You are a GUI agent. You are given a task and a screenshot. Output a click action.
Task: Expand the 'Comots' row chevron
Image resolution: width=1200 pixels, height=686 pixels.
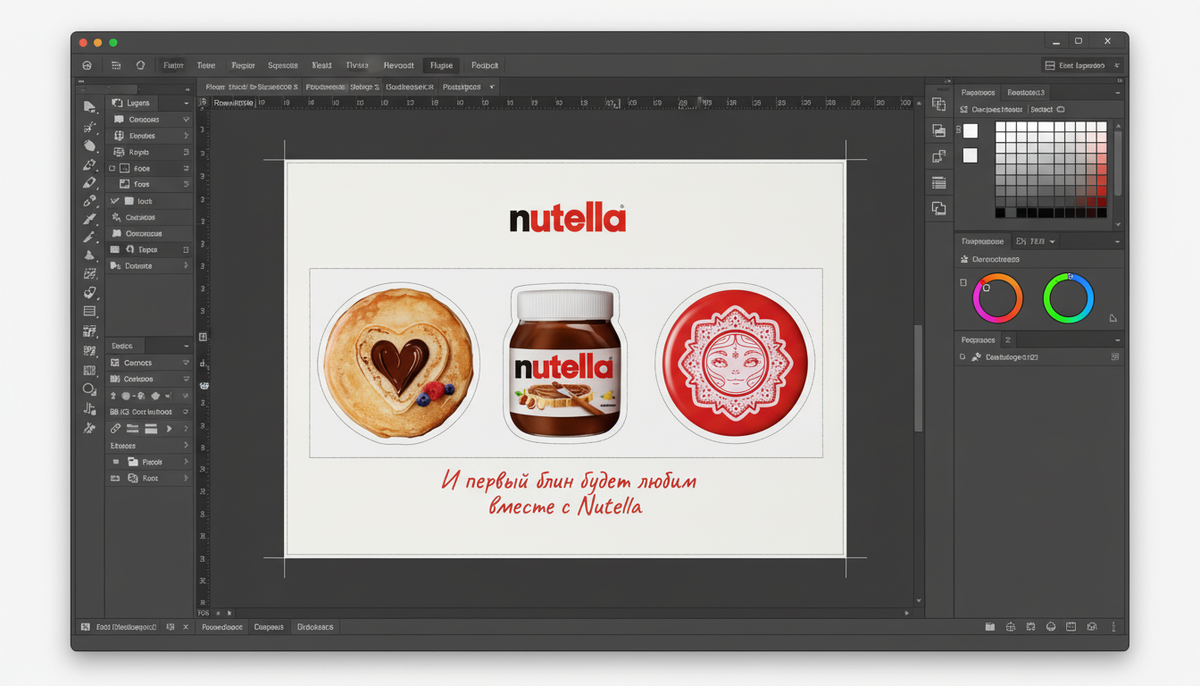coord(186,362)
